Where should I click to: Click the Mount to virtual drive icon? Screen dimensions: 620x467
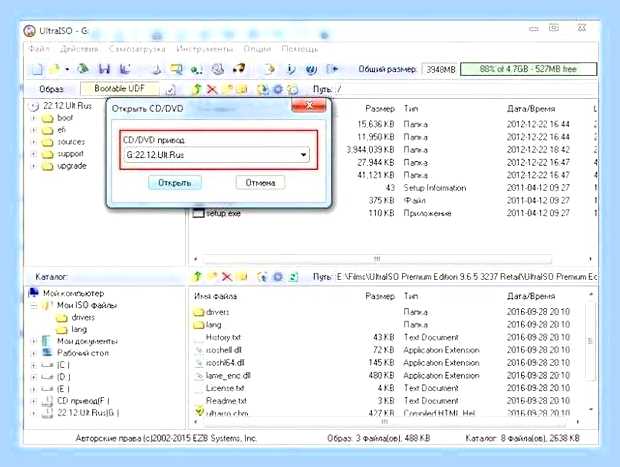[x=217, y=70]
